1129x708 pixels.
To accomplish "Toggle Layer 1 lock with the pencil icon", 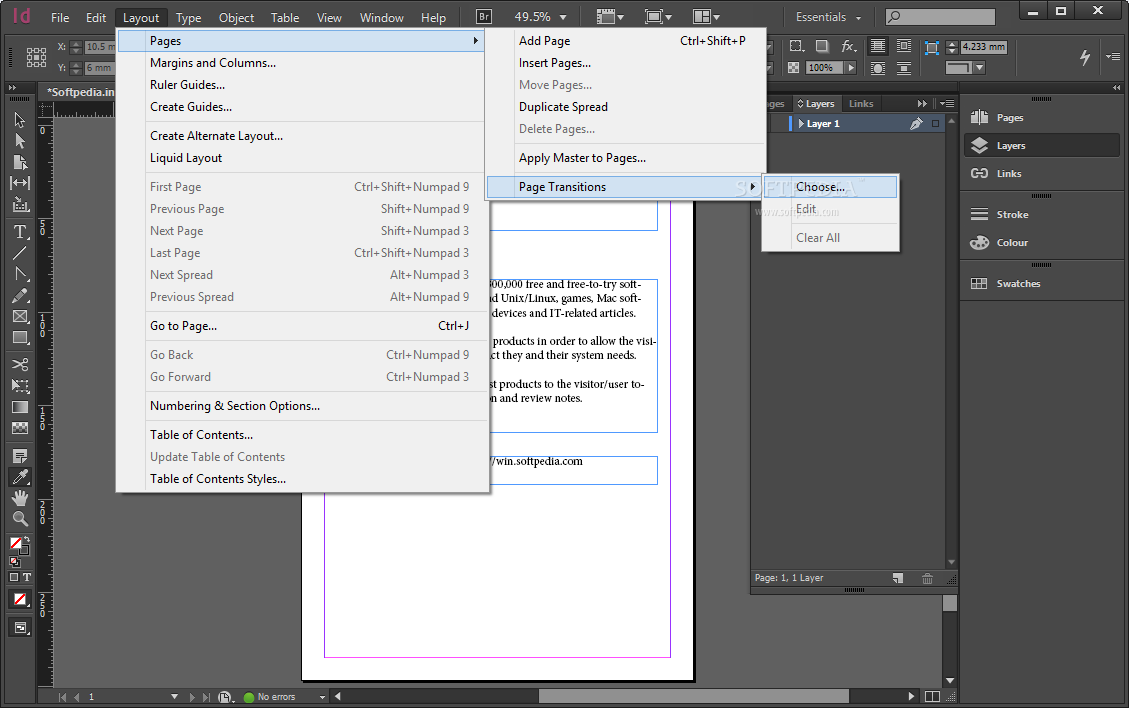I will 916,122.
